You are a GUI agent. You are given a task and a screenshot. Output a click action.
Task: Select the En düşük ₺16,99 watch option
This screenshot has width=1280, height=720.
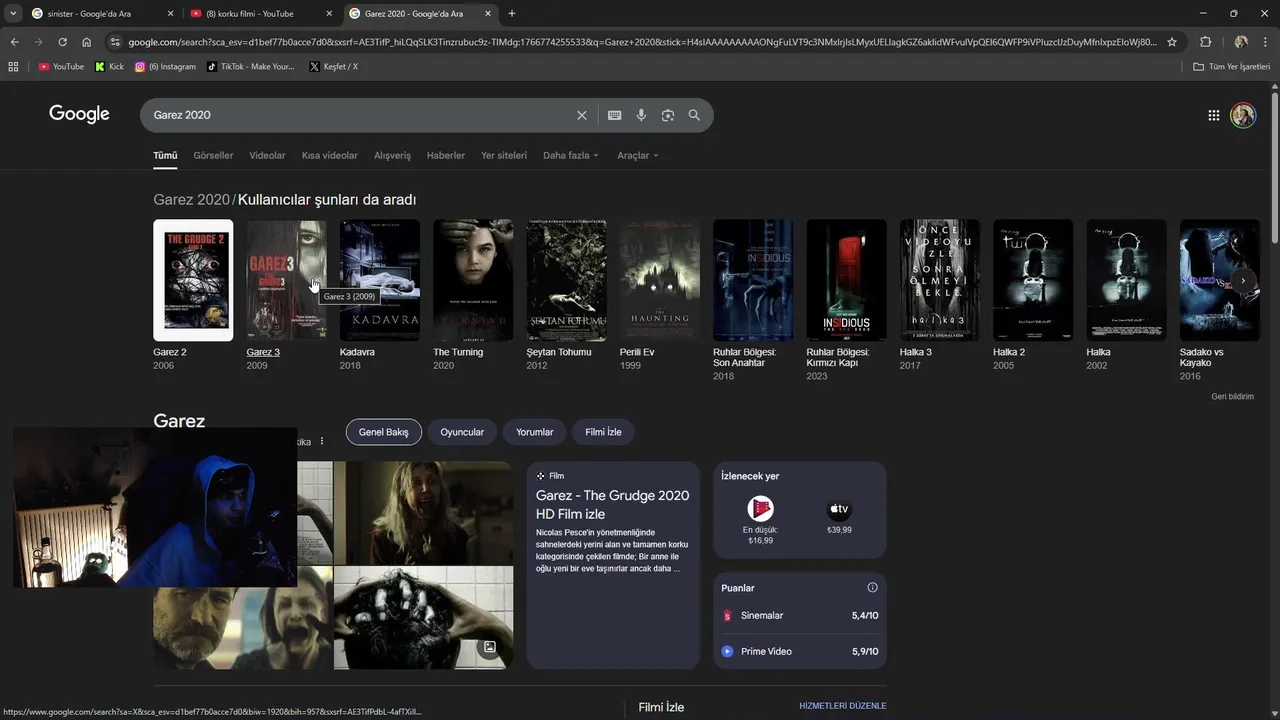tap(760, 520)
